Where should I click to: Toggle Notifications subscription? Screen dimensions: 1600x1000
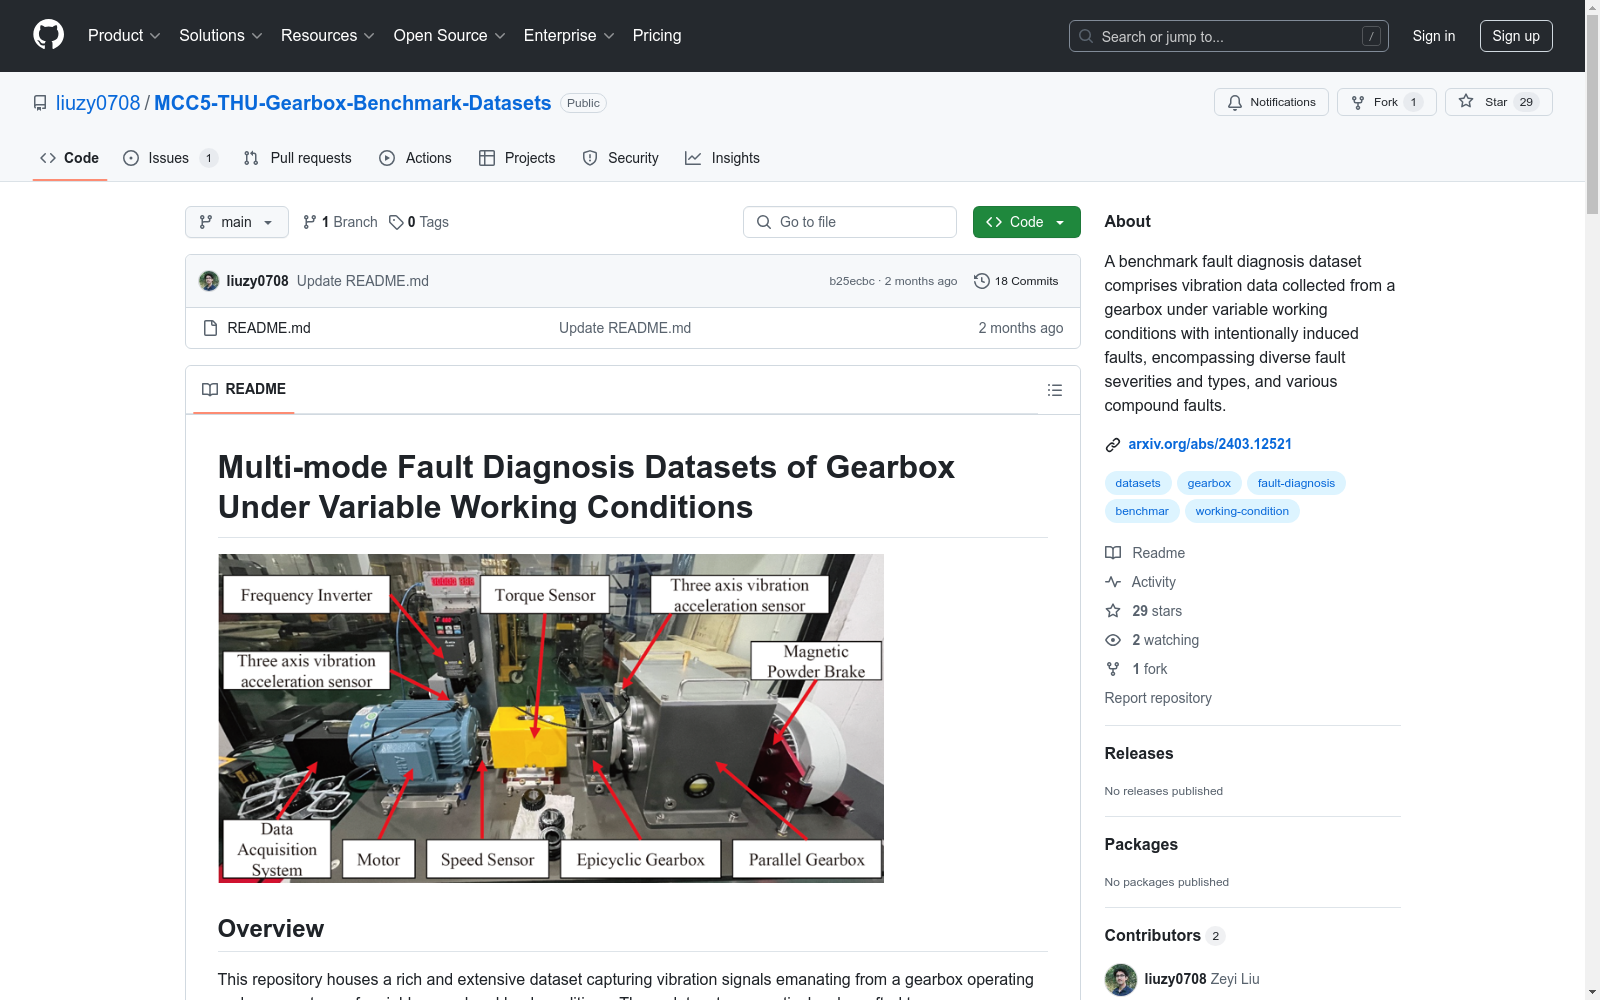click(1271, 101)
